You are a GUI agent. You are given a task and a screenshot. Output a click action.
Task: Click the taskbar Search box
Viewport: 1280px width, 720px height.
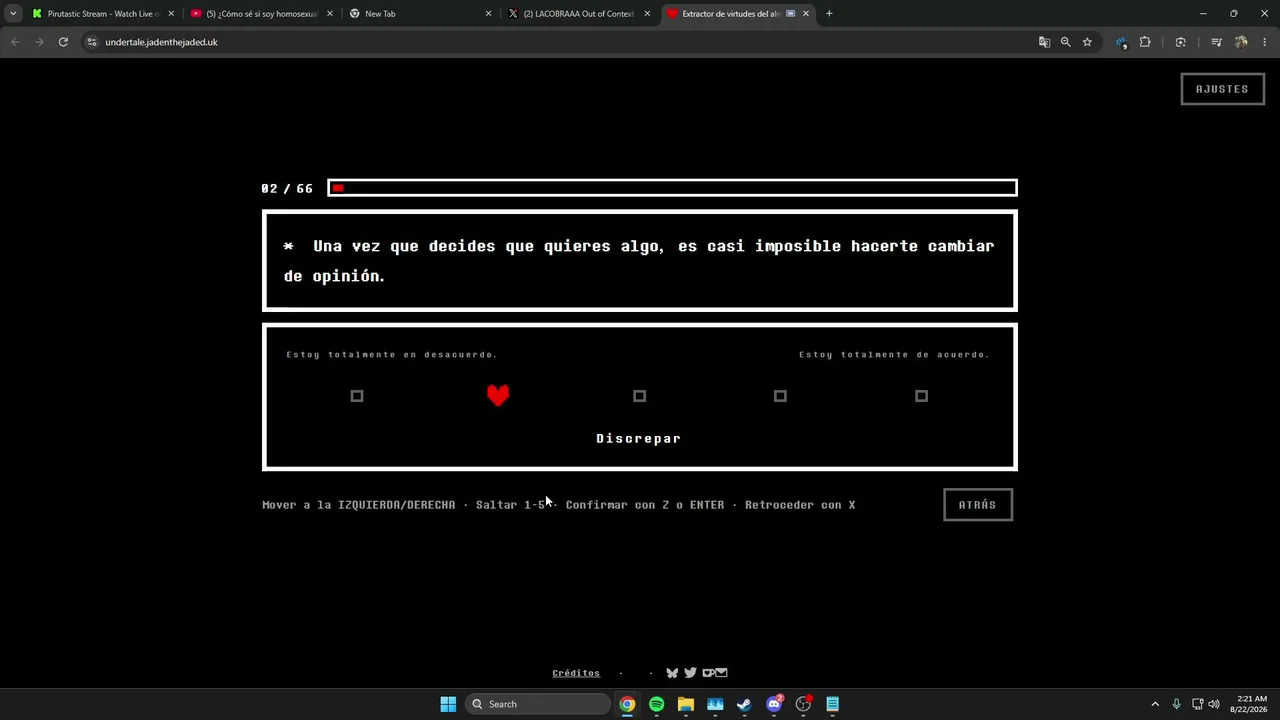pyautogui.click(x=538, y=704)
